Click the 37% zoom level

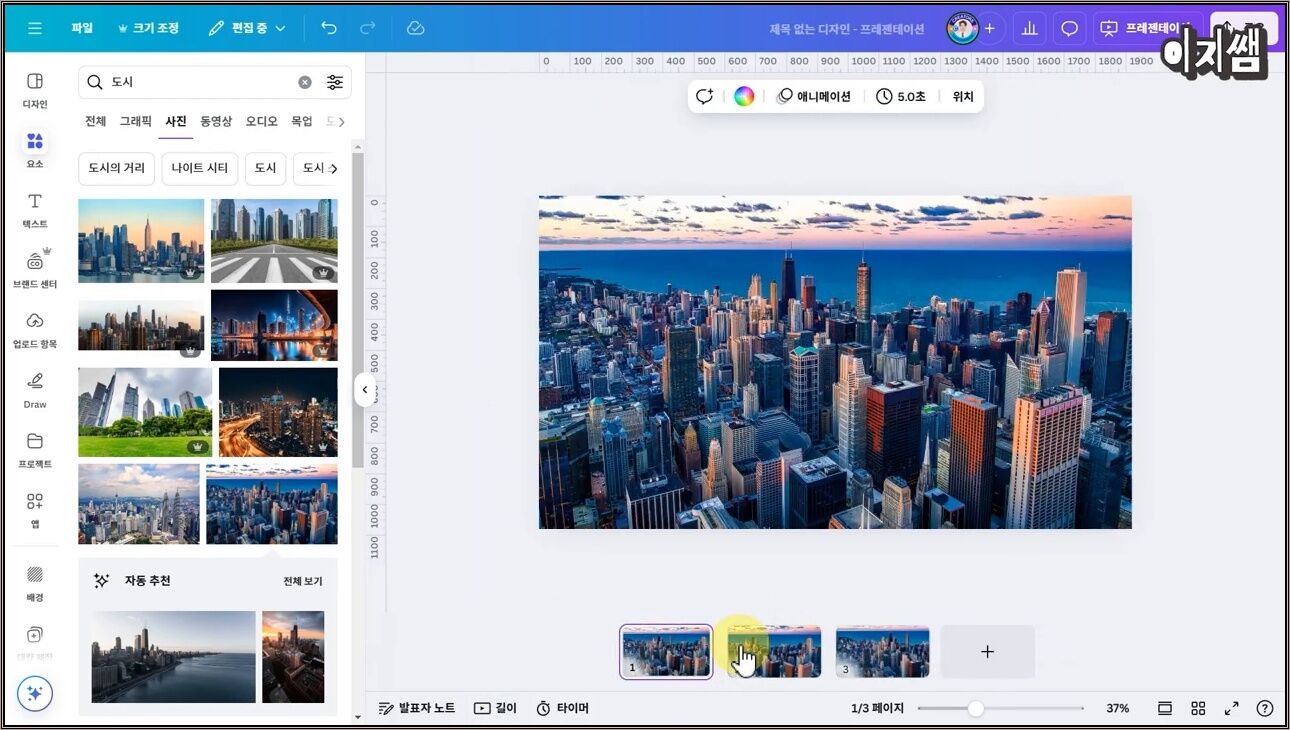point(1117,708)
